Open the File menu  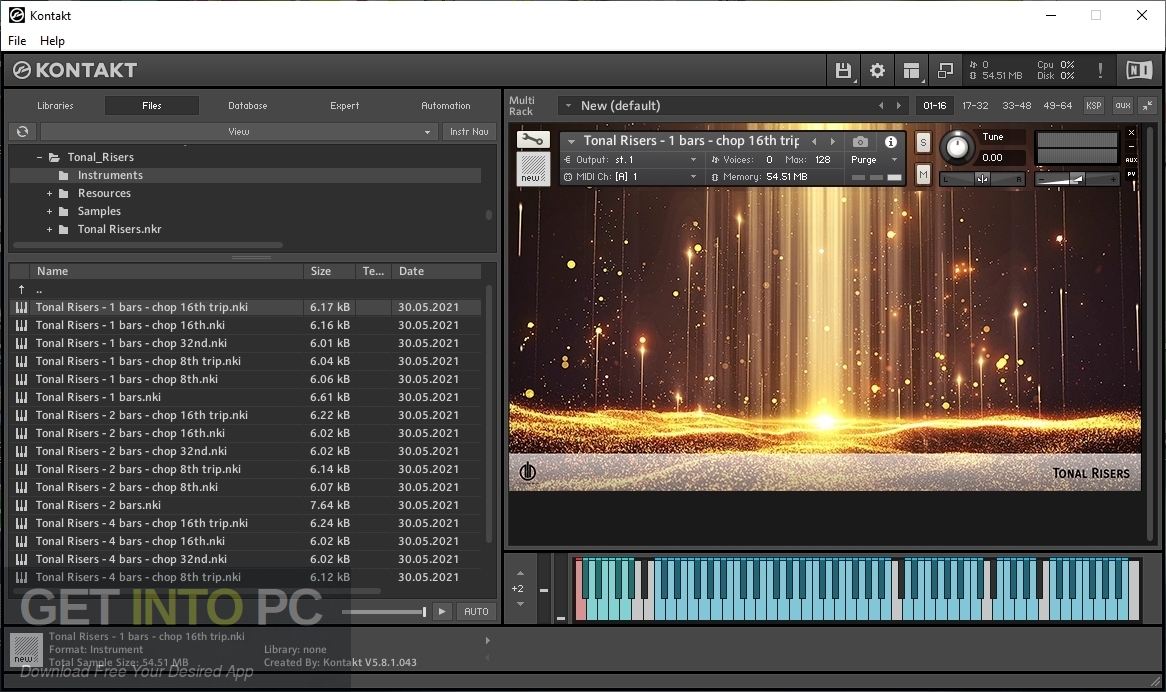(x=17, y=41)
